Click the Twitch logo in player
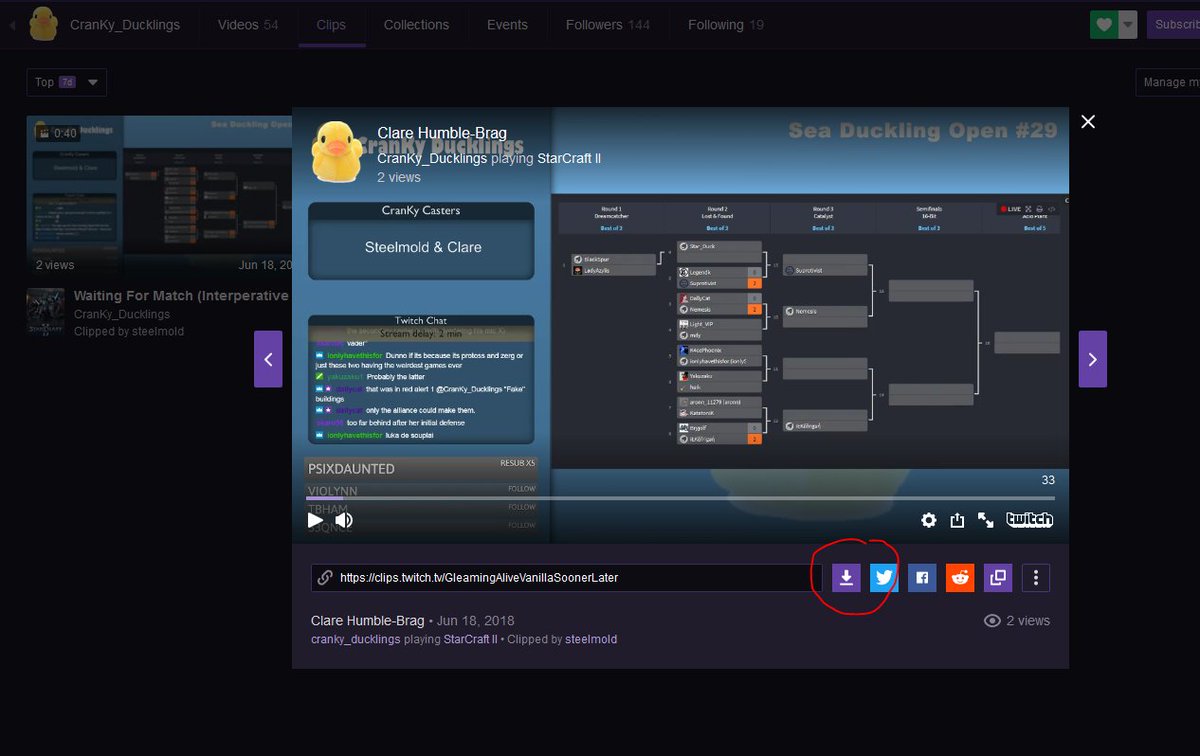This screenshot has width=1200, height=756. (1029, 520)
